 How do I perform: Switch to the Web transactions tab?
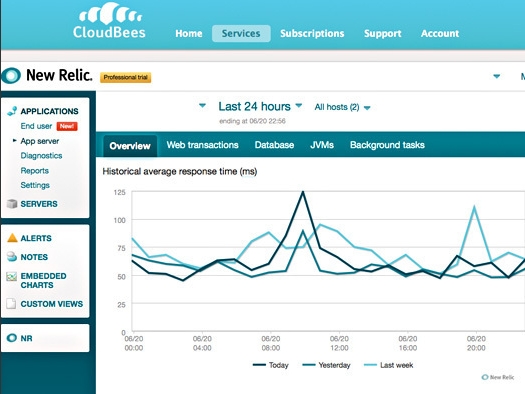203,145
